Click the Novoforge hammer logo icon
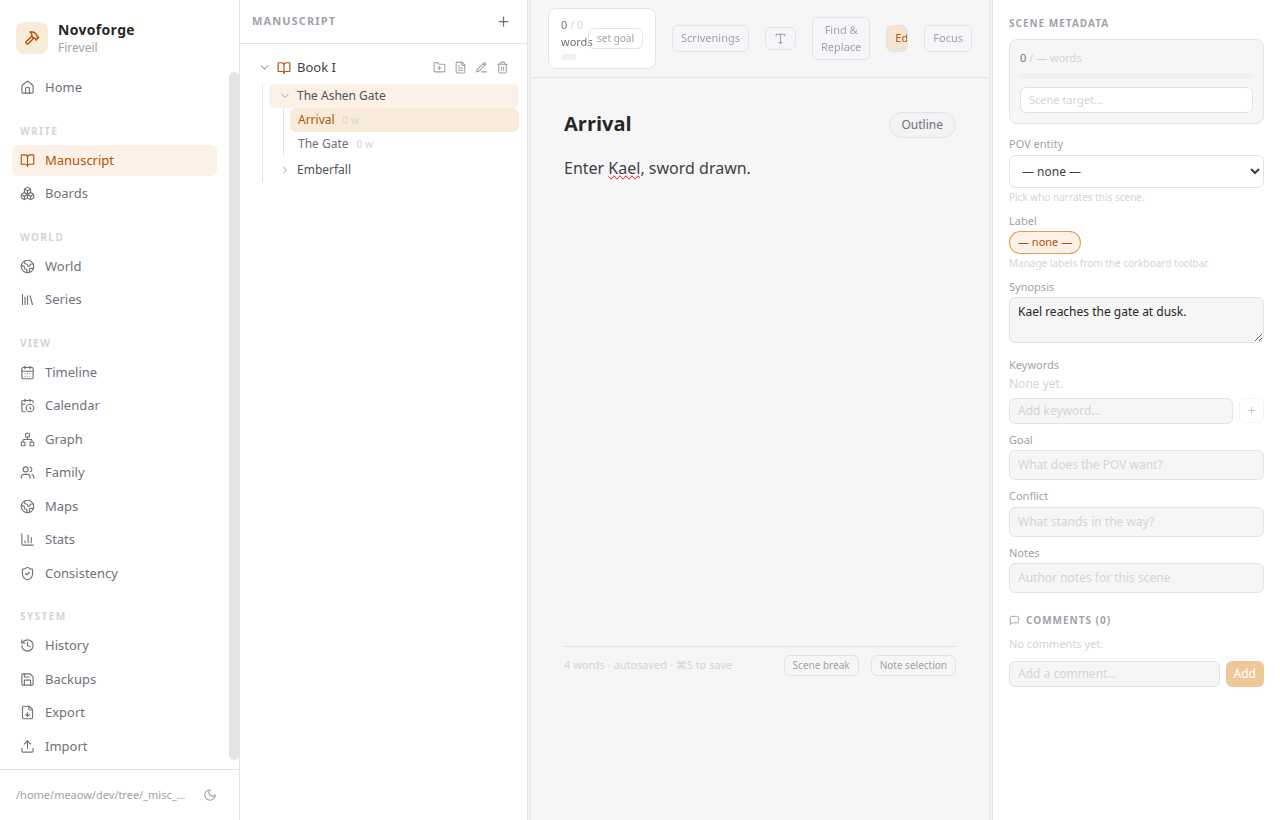 click(32, 38)
